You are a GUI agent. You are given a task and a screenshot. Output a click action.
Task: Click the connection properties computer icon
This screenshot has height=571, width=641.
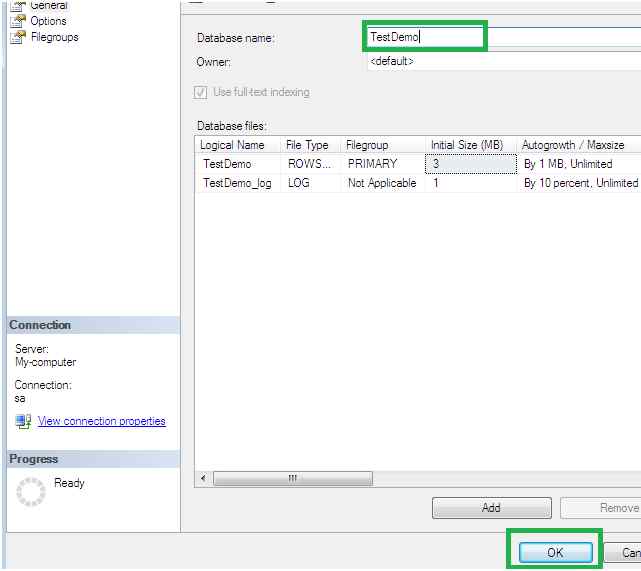(23, 421)
